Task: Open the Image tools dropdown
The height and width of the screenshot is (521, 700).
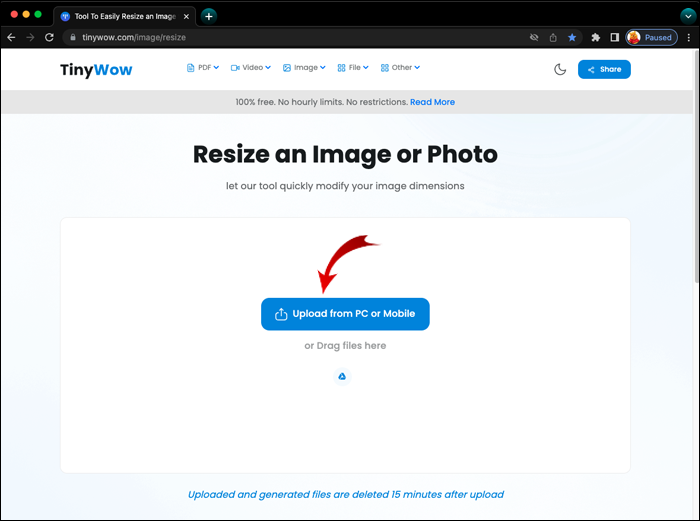Action: (304, 67)
